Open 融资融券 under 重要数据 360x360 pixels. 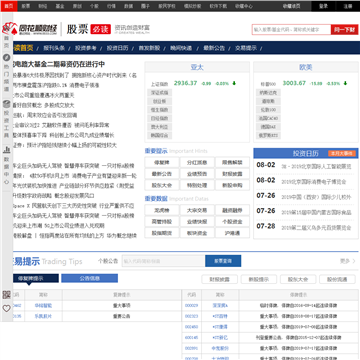(x=232, y=210)
